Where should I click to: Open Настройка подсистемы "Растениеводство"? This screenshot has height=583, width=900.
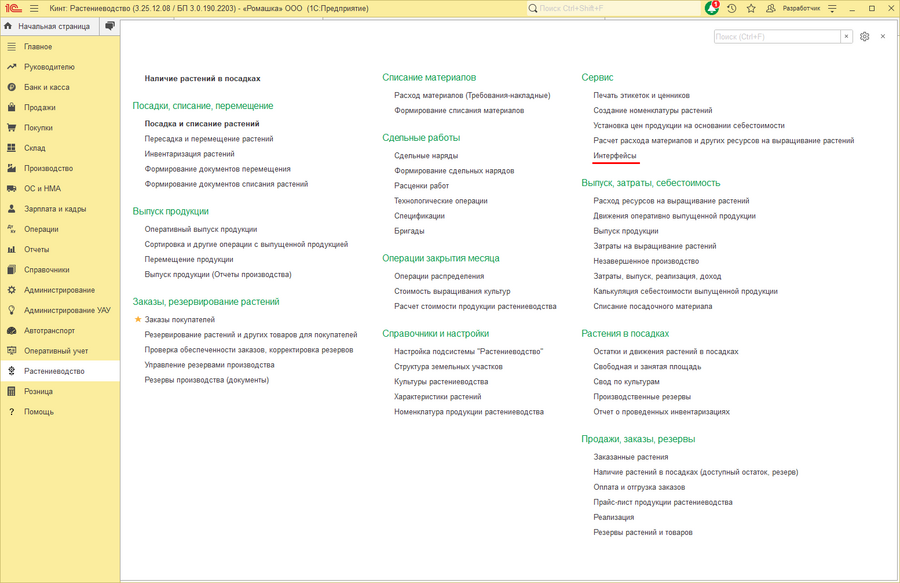tap(468, 351)
